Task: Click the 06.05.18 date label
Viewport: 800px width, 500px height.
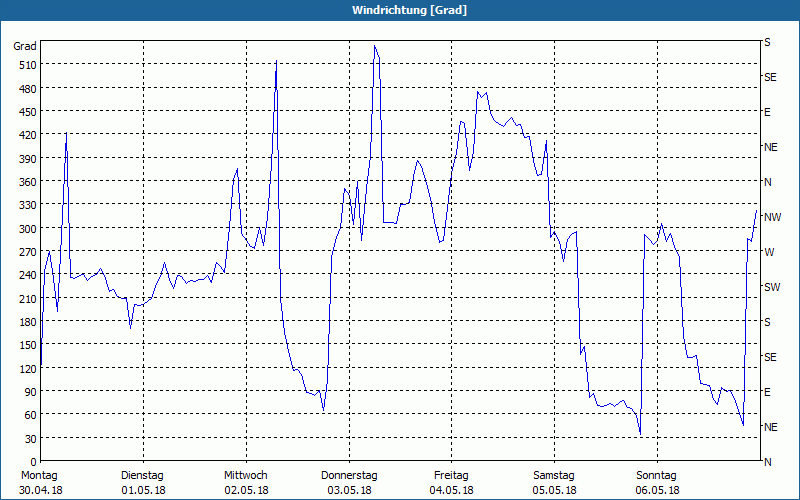Action: (658, 490)
